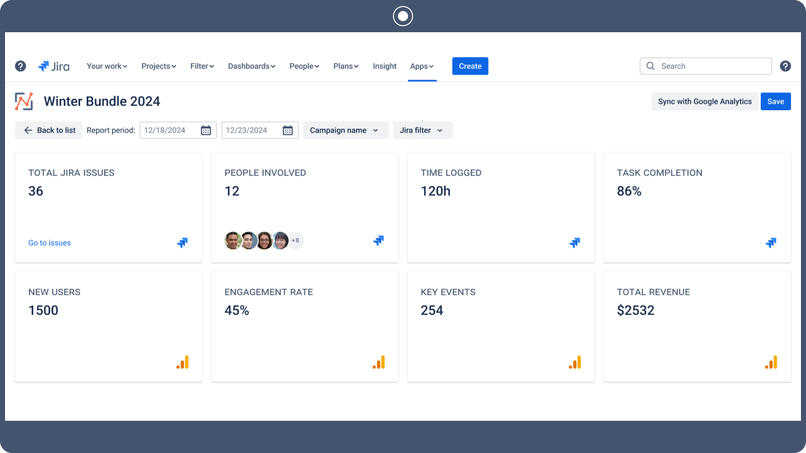806x453 pixels.
Task: Click the New Users value 1500
Action: coord(43,311)
